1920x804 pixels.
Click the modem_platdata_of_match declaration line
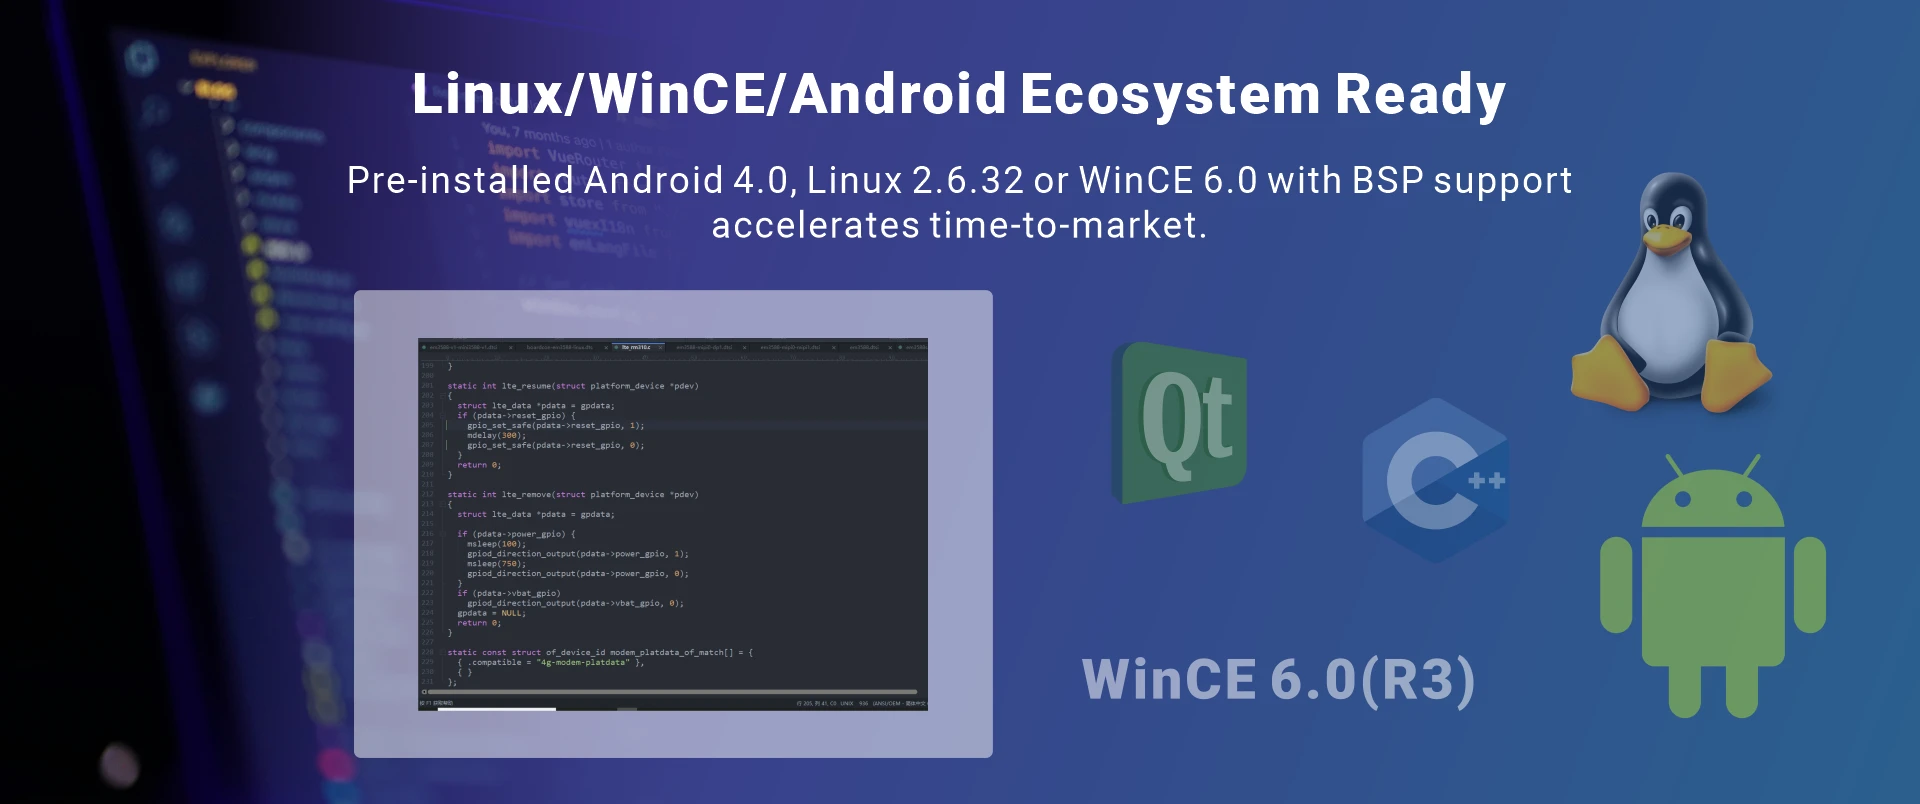coord(600,653)
